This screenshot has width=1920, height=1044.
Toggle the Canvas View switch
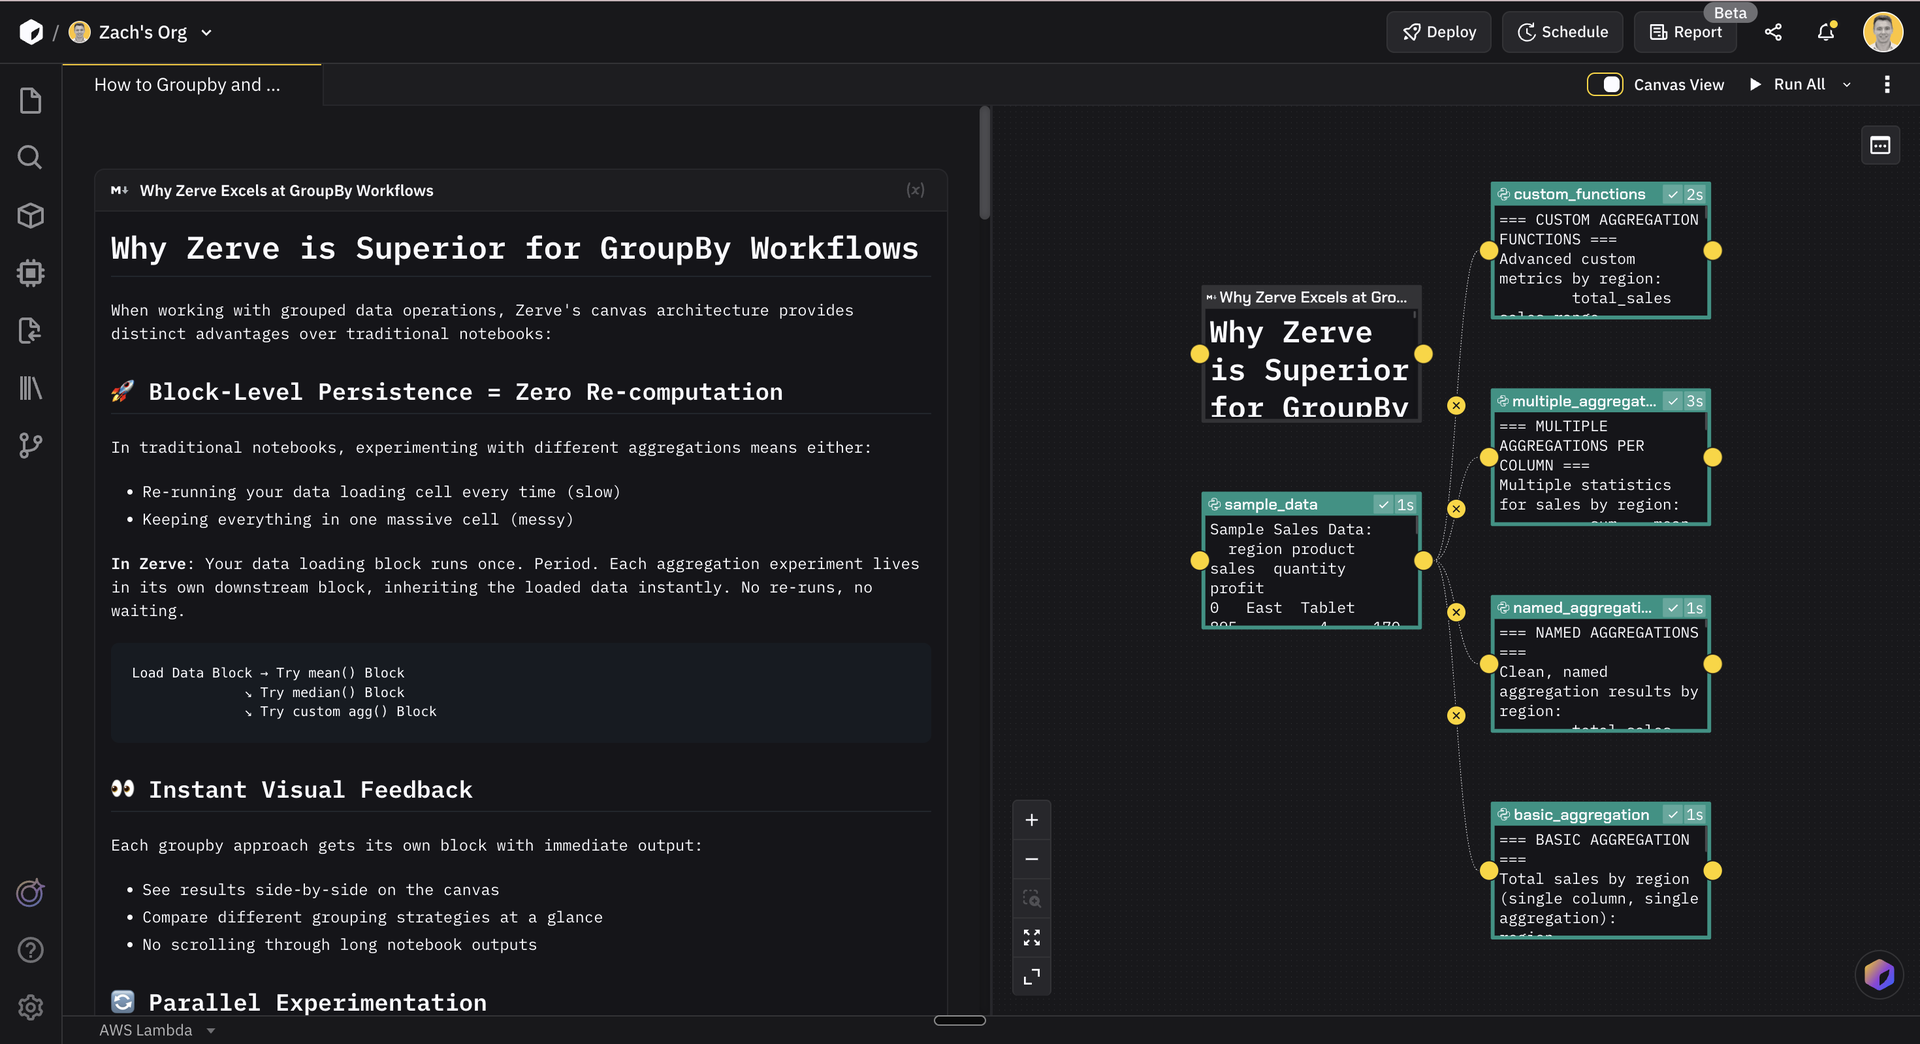(x=1605, y=85)
